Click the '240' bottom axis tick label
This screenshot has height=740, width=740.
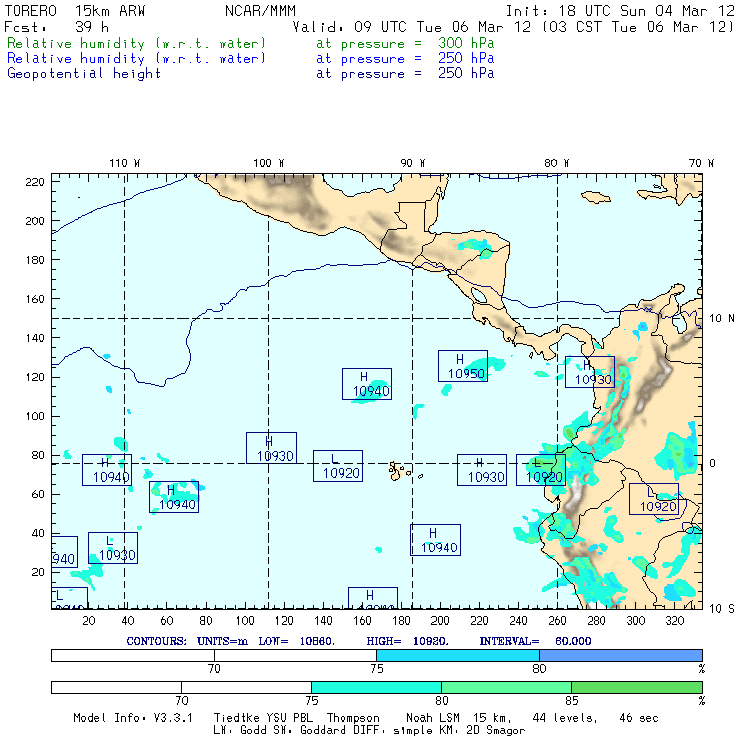(518, 621)
